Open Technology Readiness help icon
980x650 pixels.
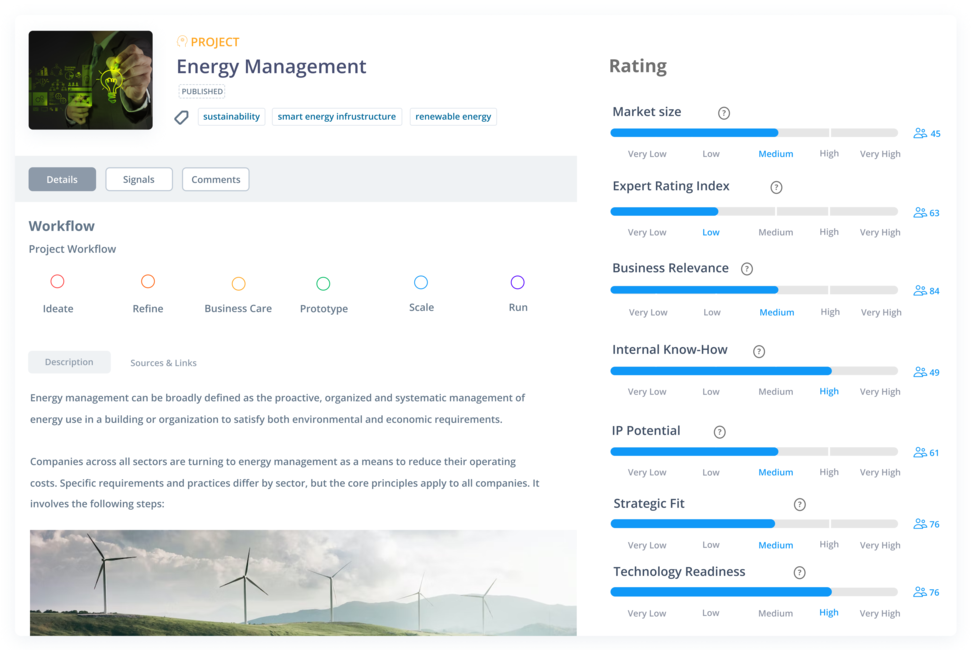(799, 572)
